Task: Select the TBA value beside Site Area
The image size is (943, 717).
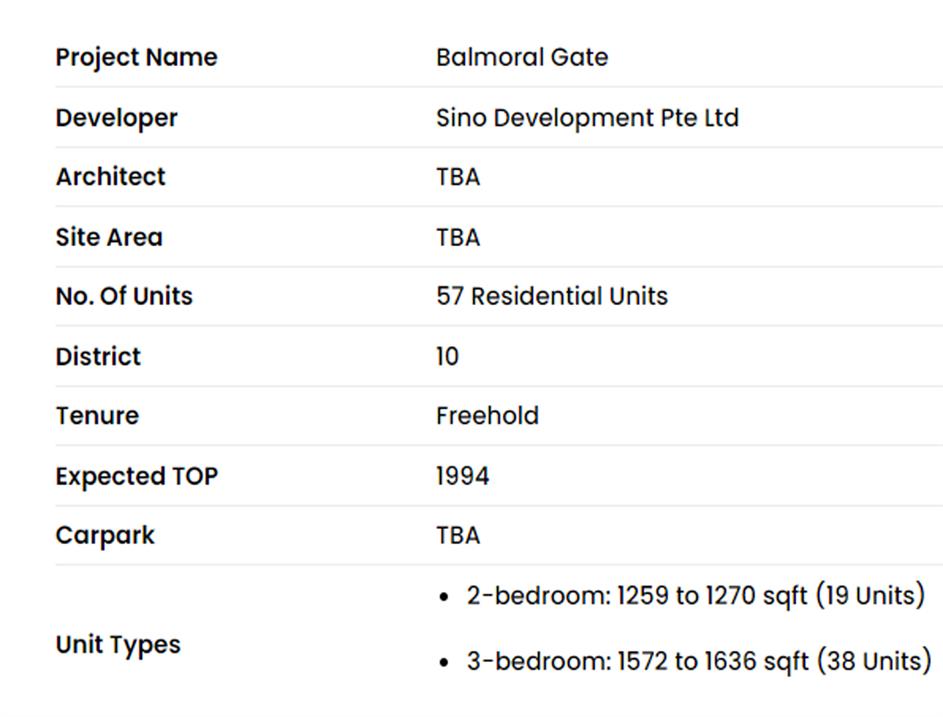Action: click(x=458, y=237)
